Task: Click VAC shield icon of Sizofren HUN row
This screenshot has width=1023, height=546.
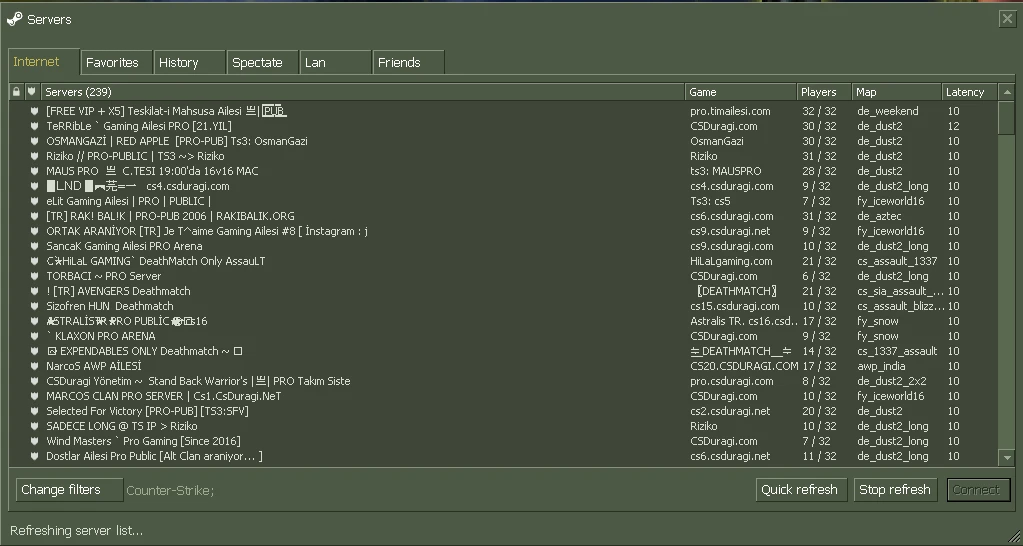Action: pos(35,306)
